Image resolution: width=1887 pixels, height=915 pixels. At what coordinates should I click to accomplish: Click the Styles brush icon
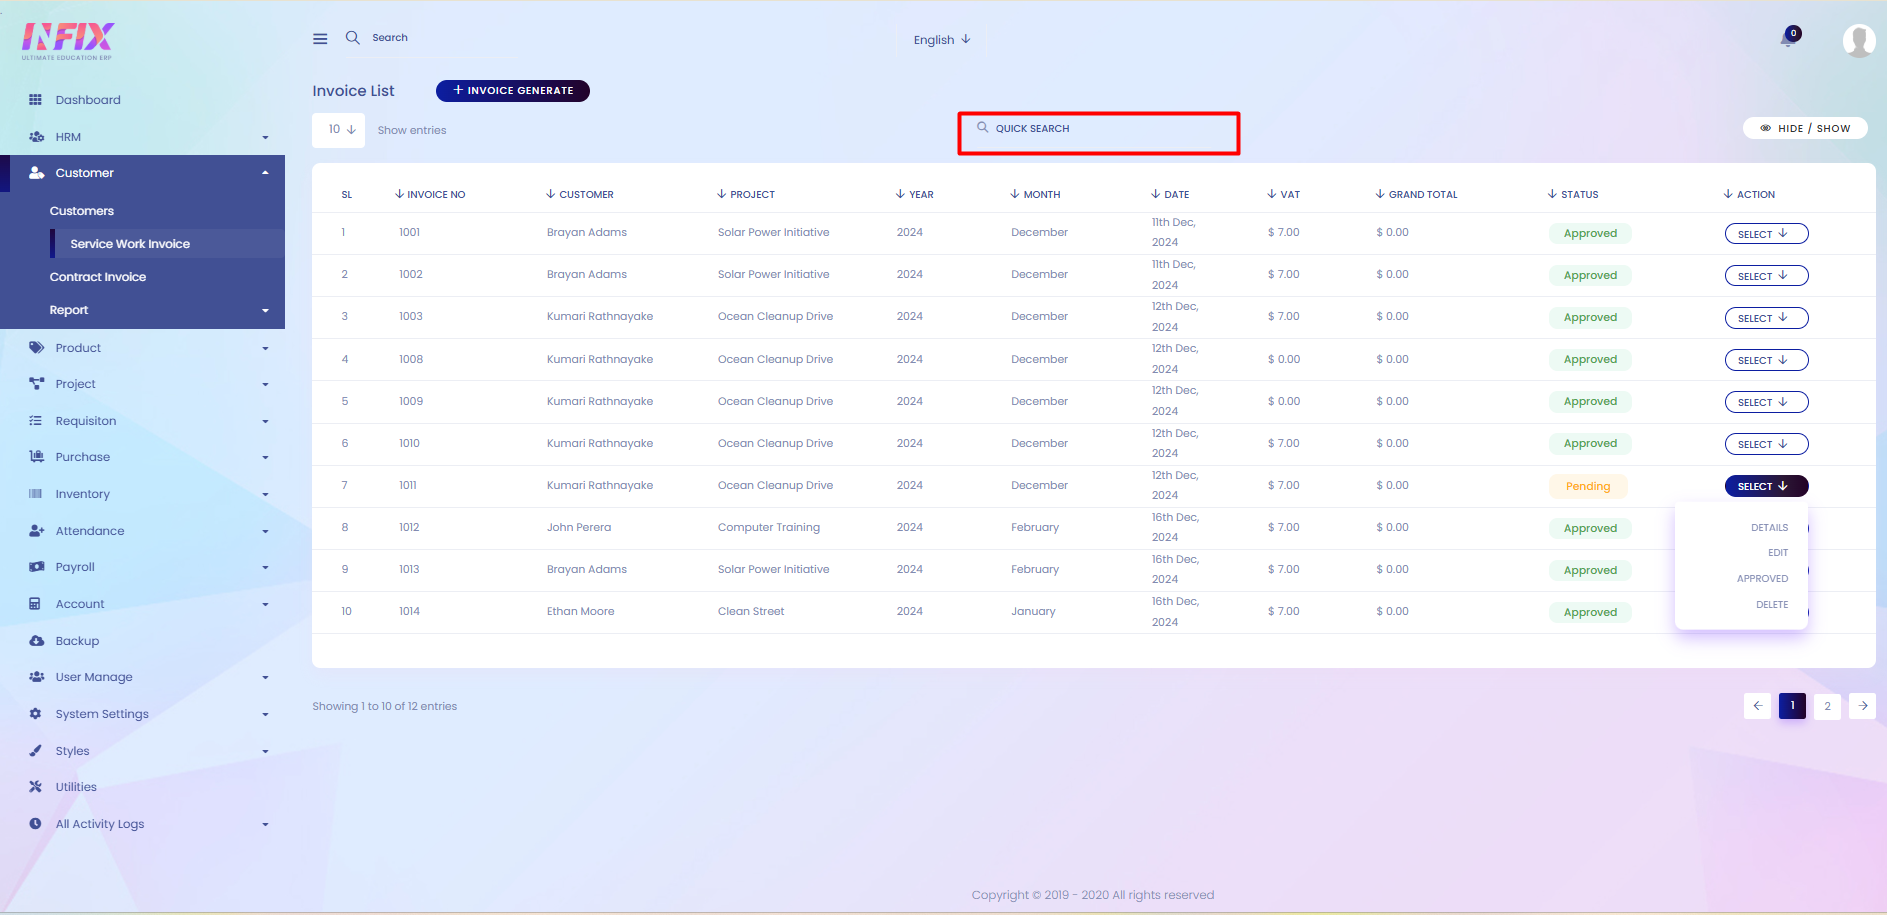tap(35, 751)
